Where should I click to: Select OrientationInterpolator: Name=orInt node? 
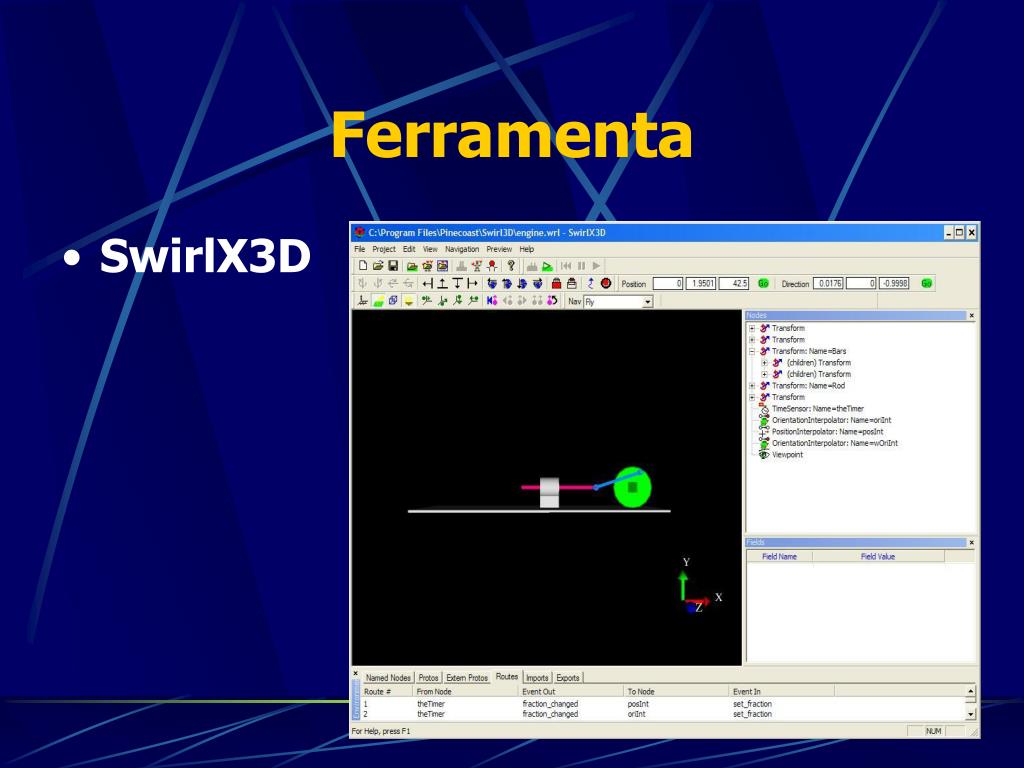click(831, 421)
